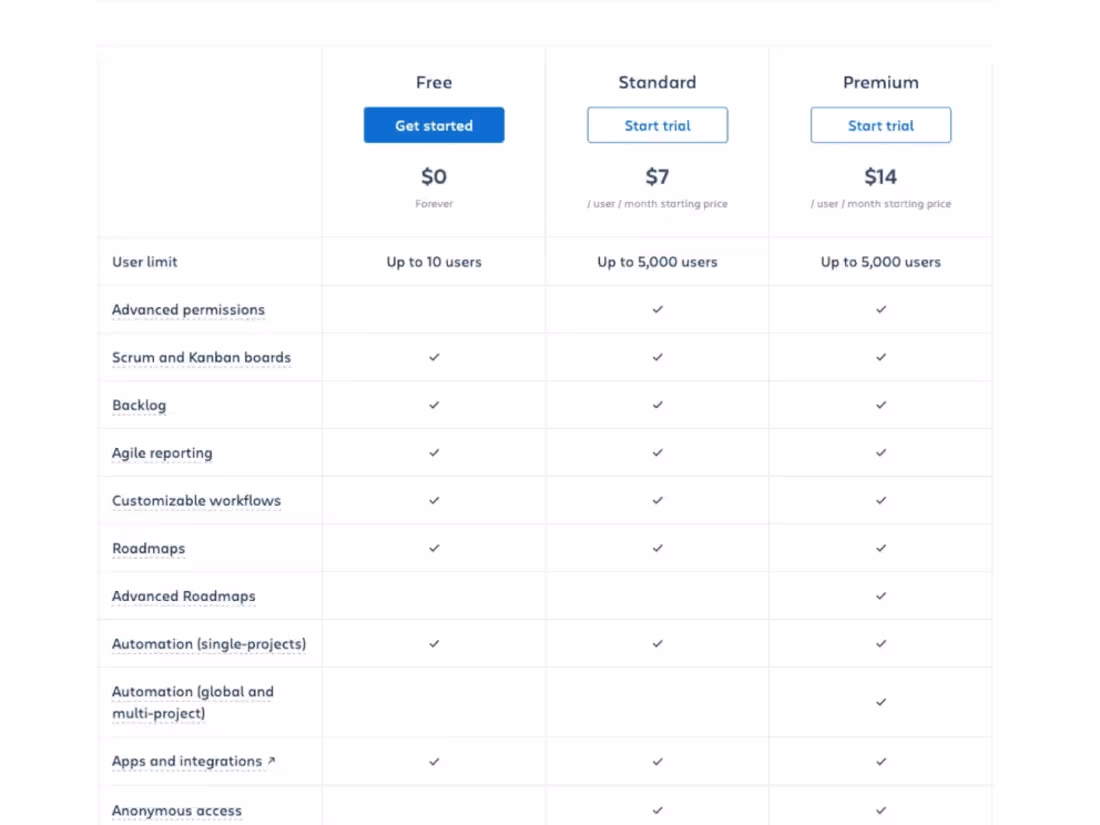
Task: Start the trial for the Standard plan
Action: [657, 125]
